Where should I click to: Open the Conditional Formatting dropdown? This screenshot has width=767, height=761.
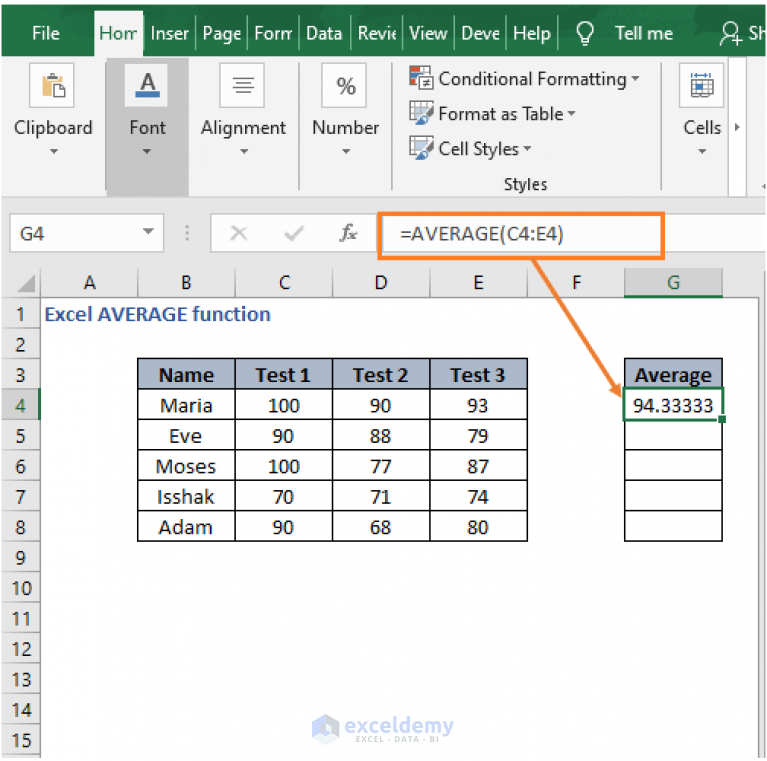coord(635,78)
